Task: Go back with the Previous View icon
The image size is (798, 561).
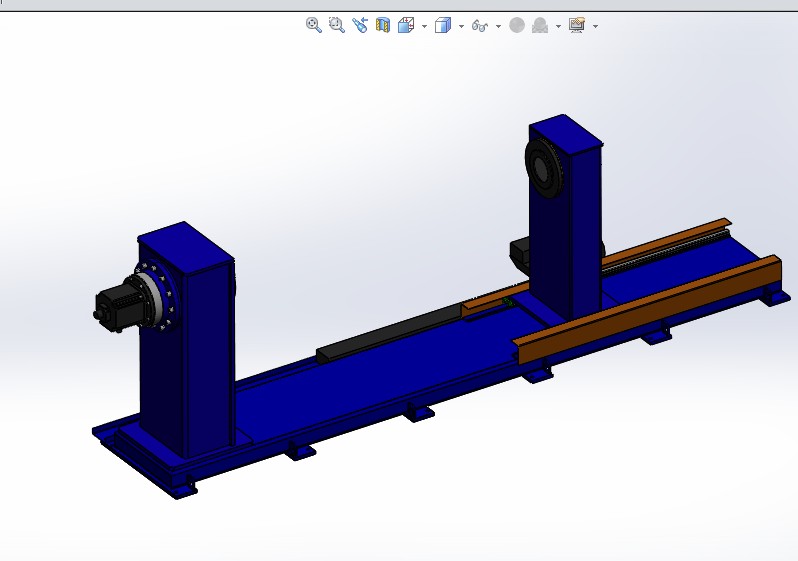Action: (x=360, y=25)
